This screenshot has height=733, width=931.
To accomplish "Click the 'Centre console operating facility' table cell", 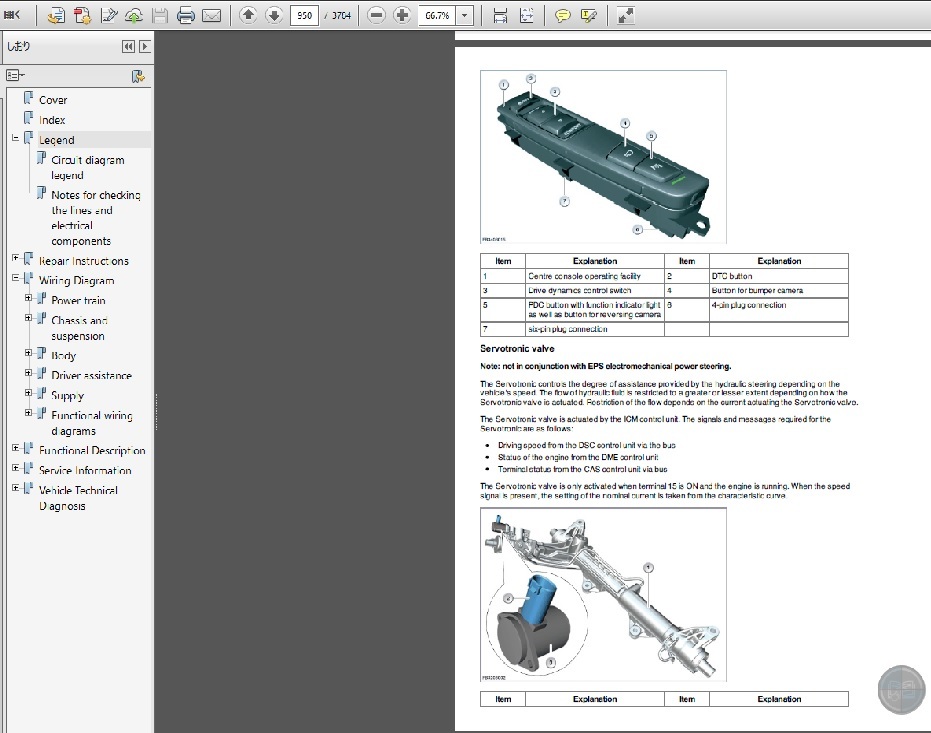I will click(595, 276).
